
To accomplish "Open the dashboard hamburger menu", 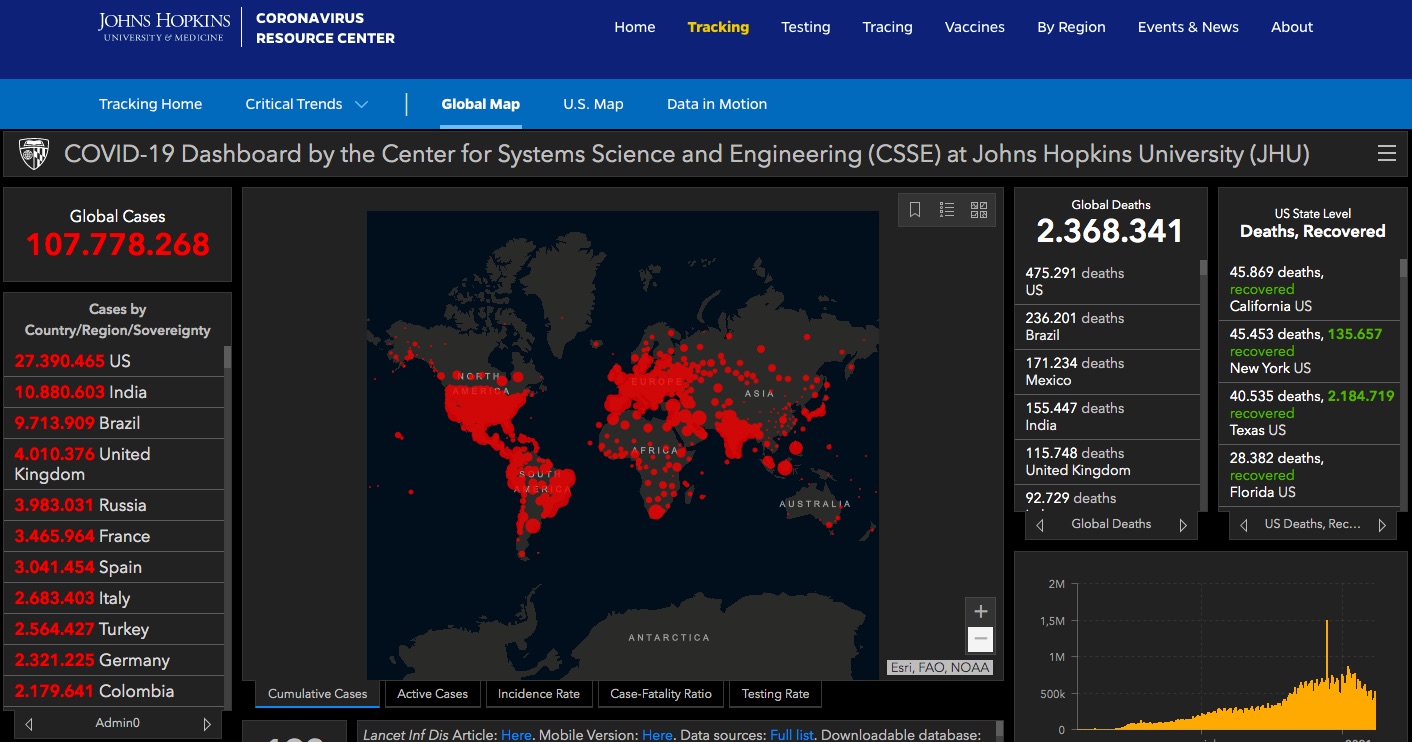I will (1386, 154).
